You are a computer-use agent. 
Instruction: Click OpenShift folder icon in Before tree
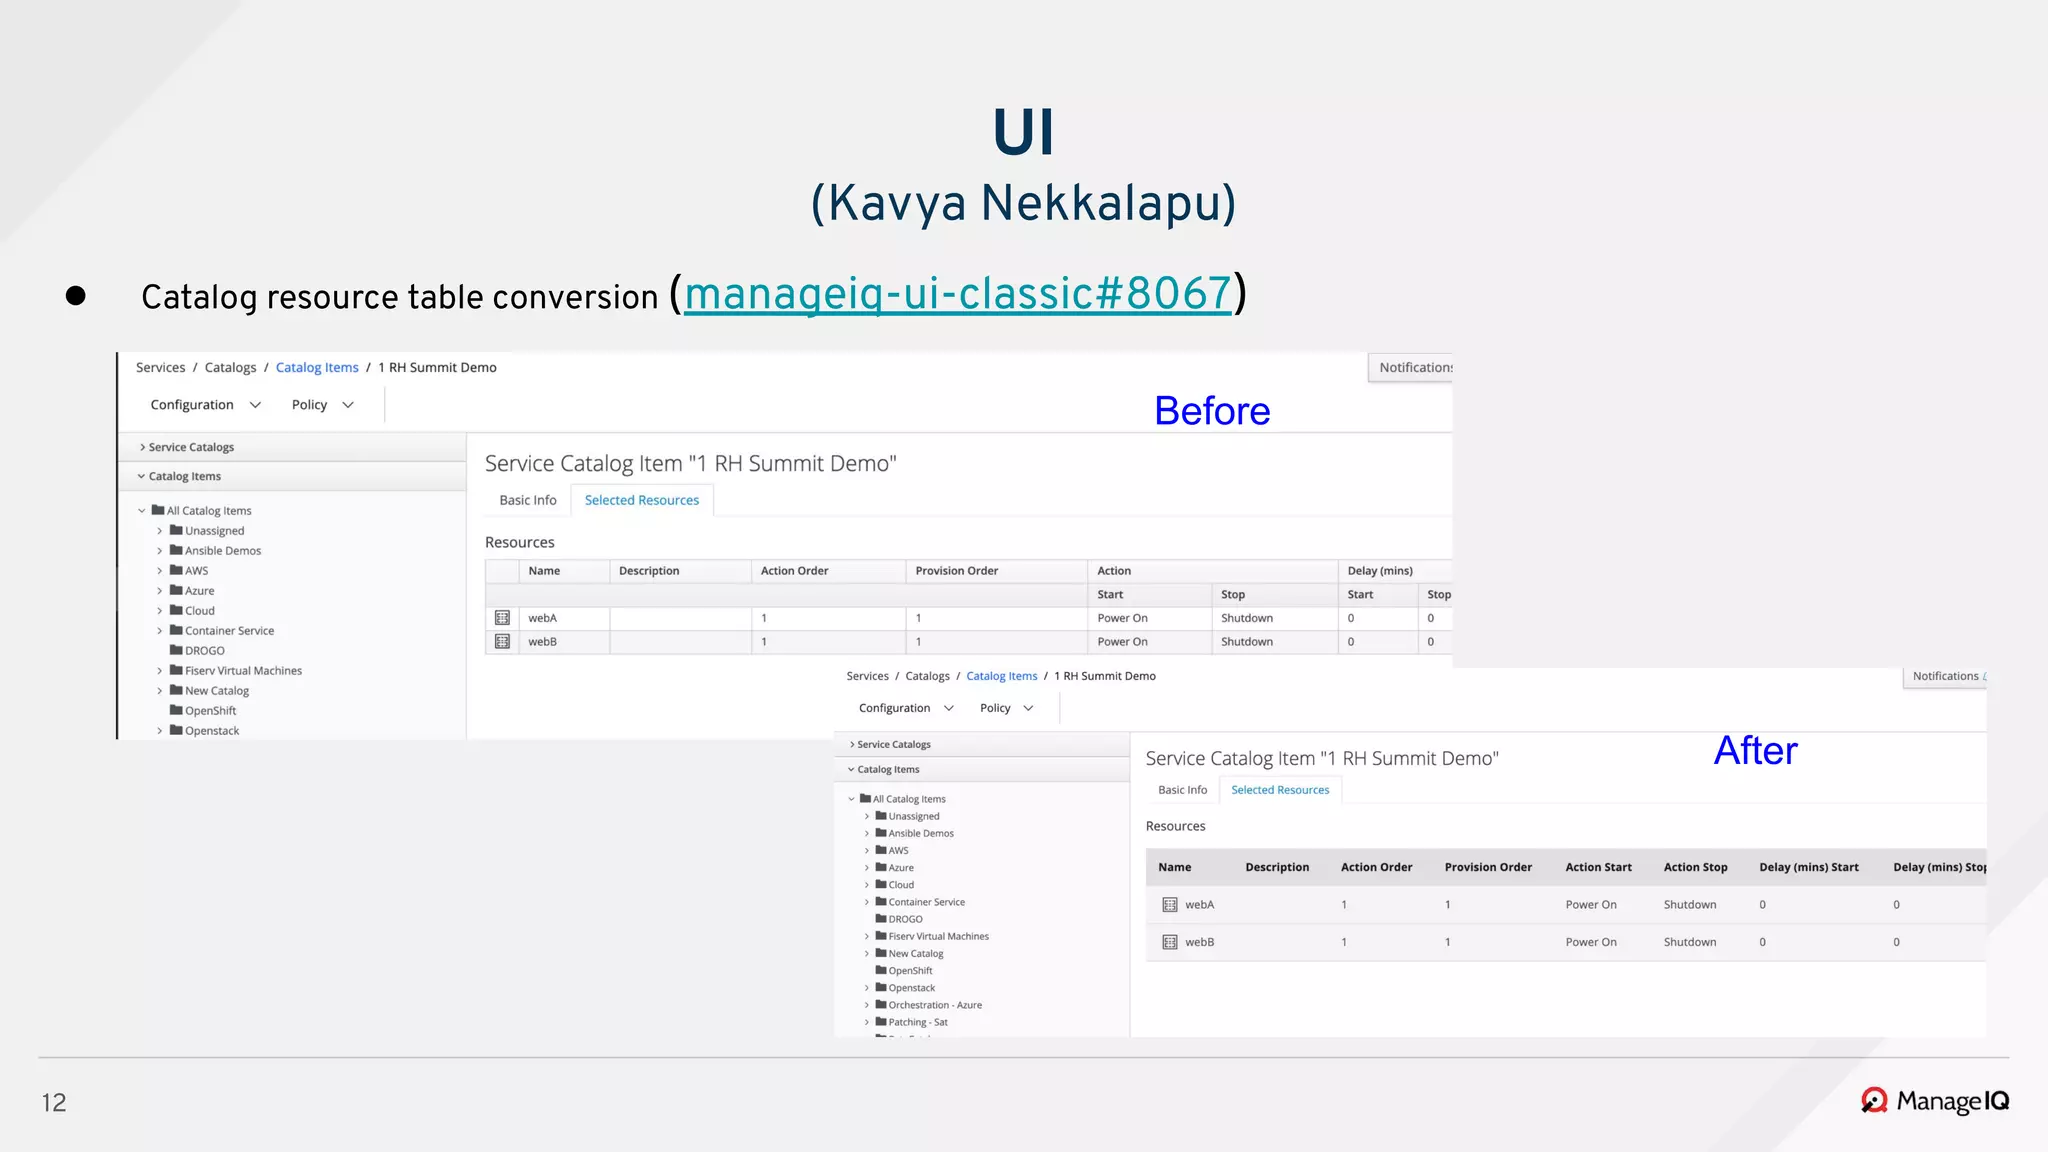176,710
